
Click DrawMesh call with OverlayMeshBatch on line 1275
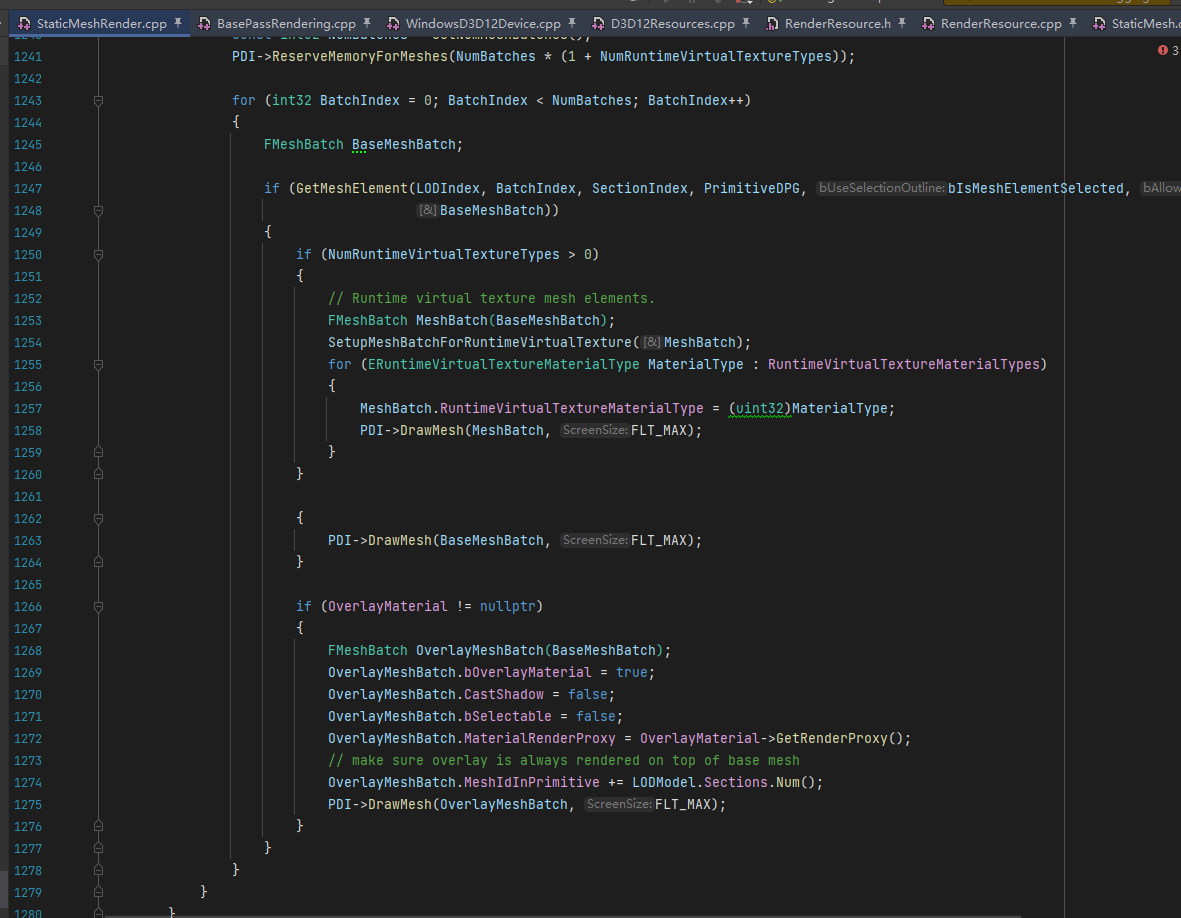399,804
